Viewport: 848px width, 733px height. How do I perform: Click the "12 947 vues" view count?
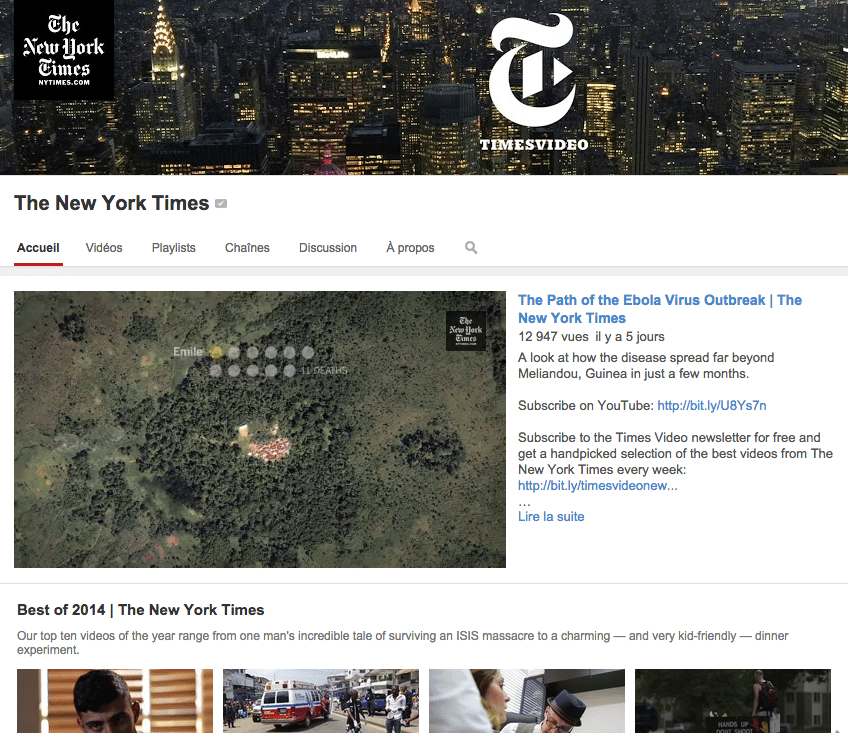coord(553,336)
